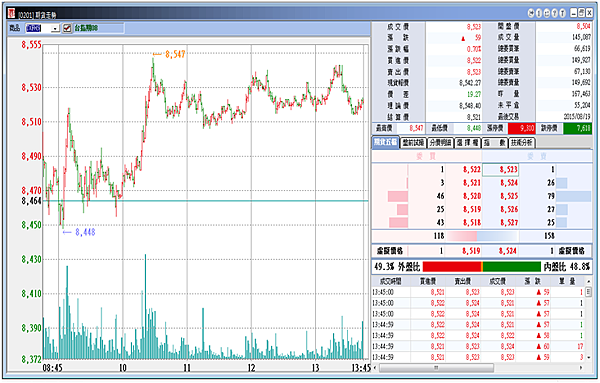Click the round '?' help icon
Viewport: 600px width, 383px height.
554,13
